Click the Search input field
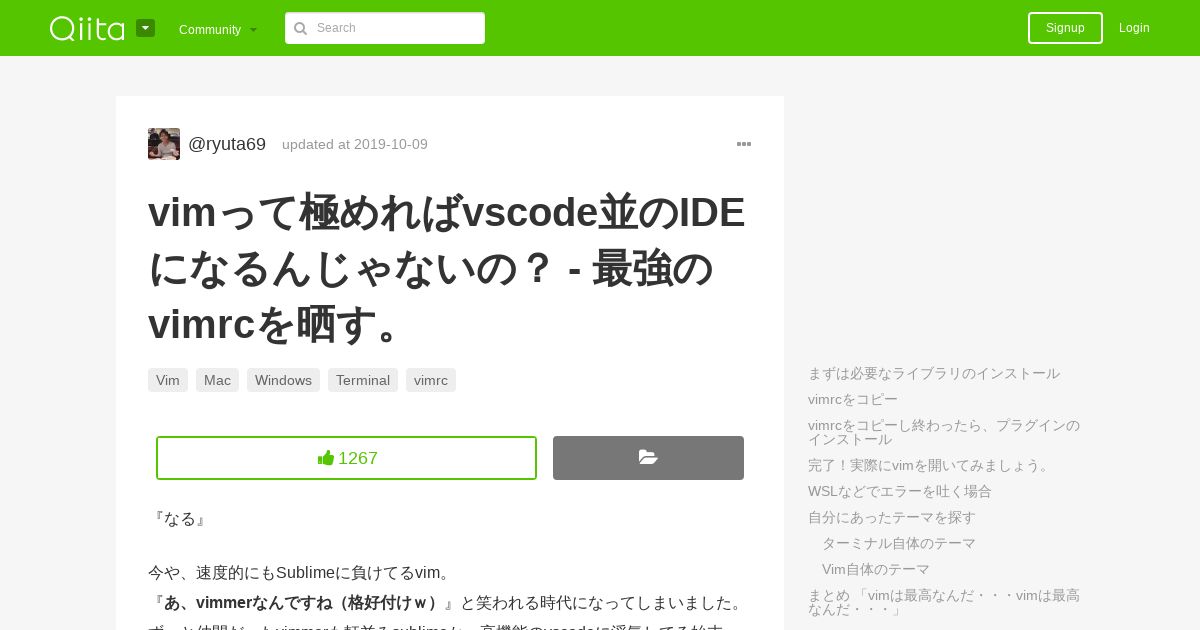Viewport: 1200px width, 630px height. pyautogui.click(x=385, y=28)
